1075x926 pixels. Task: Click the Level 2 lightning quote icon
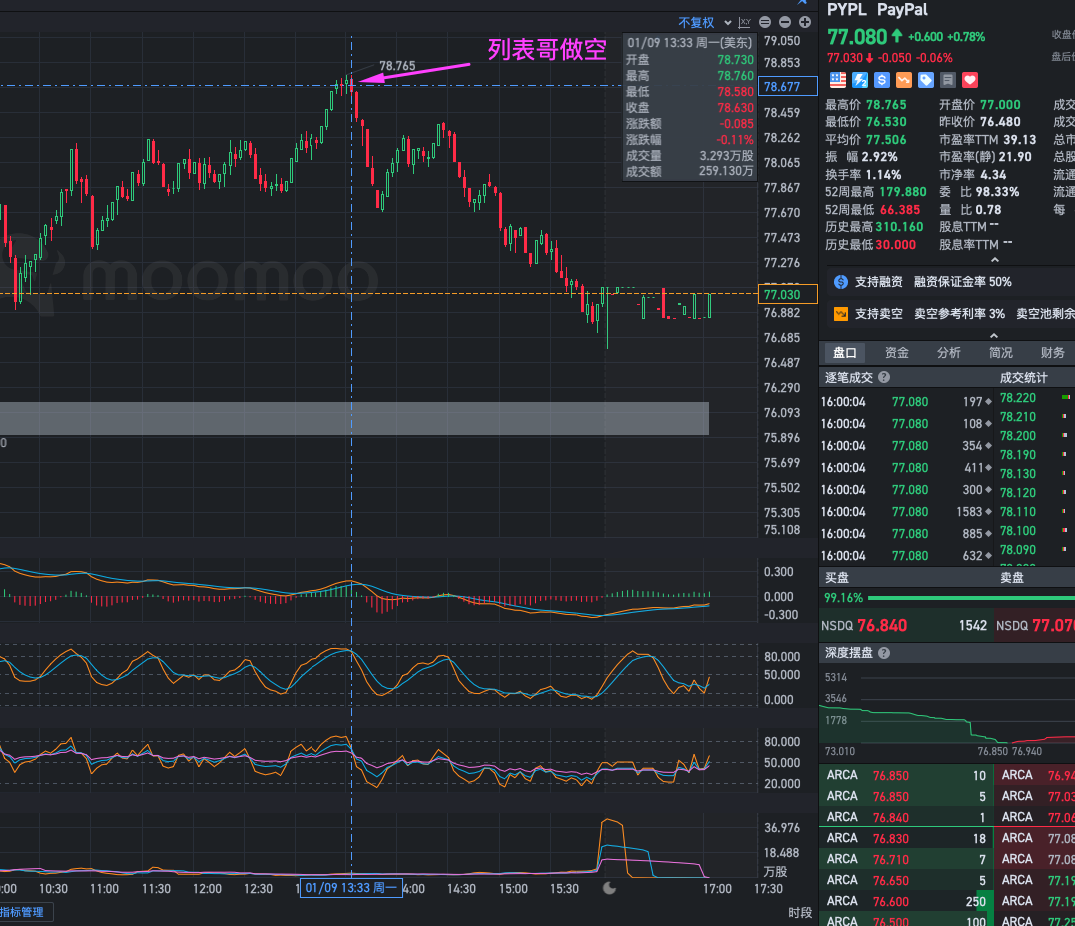pyautogui.click(x=860, y=80)
